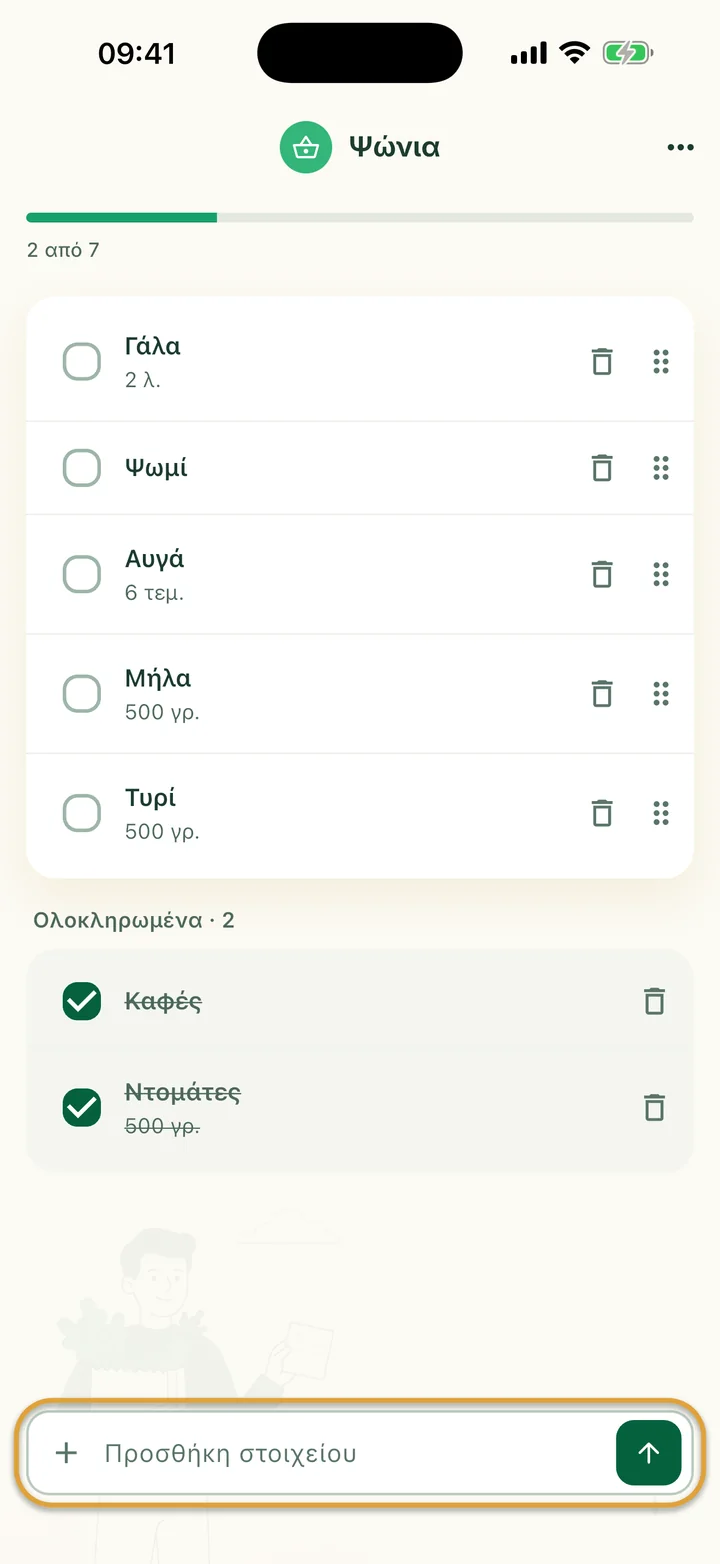
Task: Tap the green basket icon in header
Action: [x=305, y=147]
